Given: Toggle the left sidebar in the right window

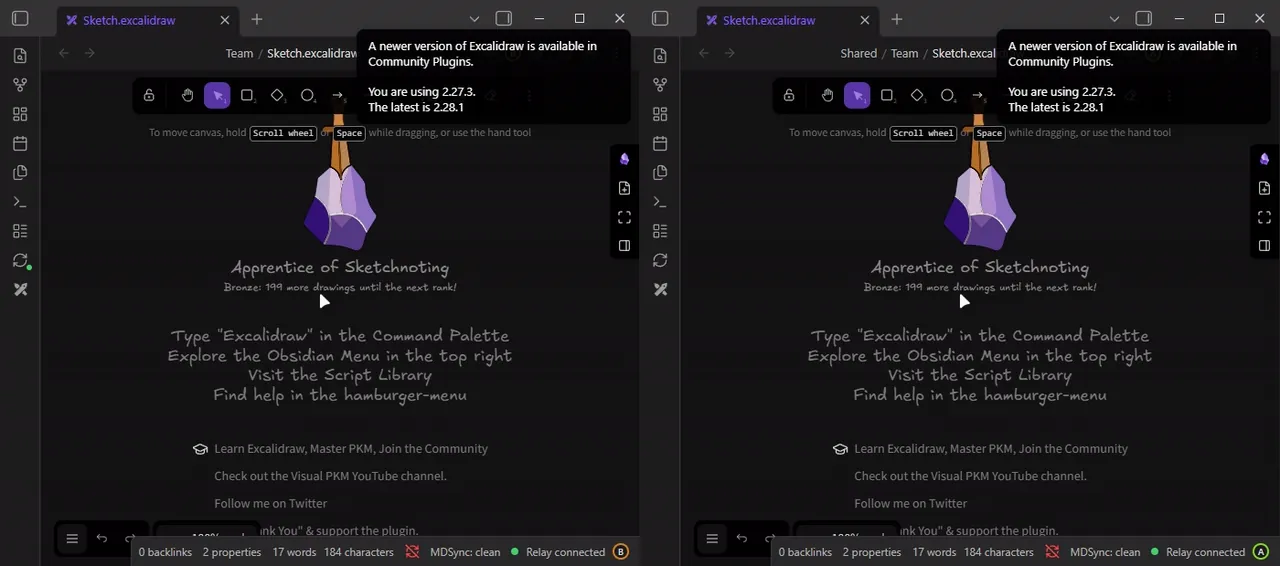Looking at the screenshot, I should pos(660,18).
